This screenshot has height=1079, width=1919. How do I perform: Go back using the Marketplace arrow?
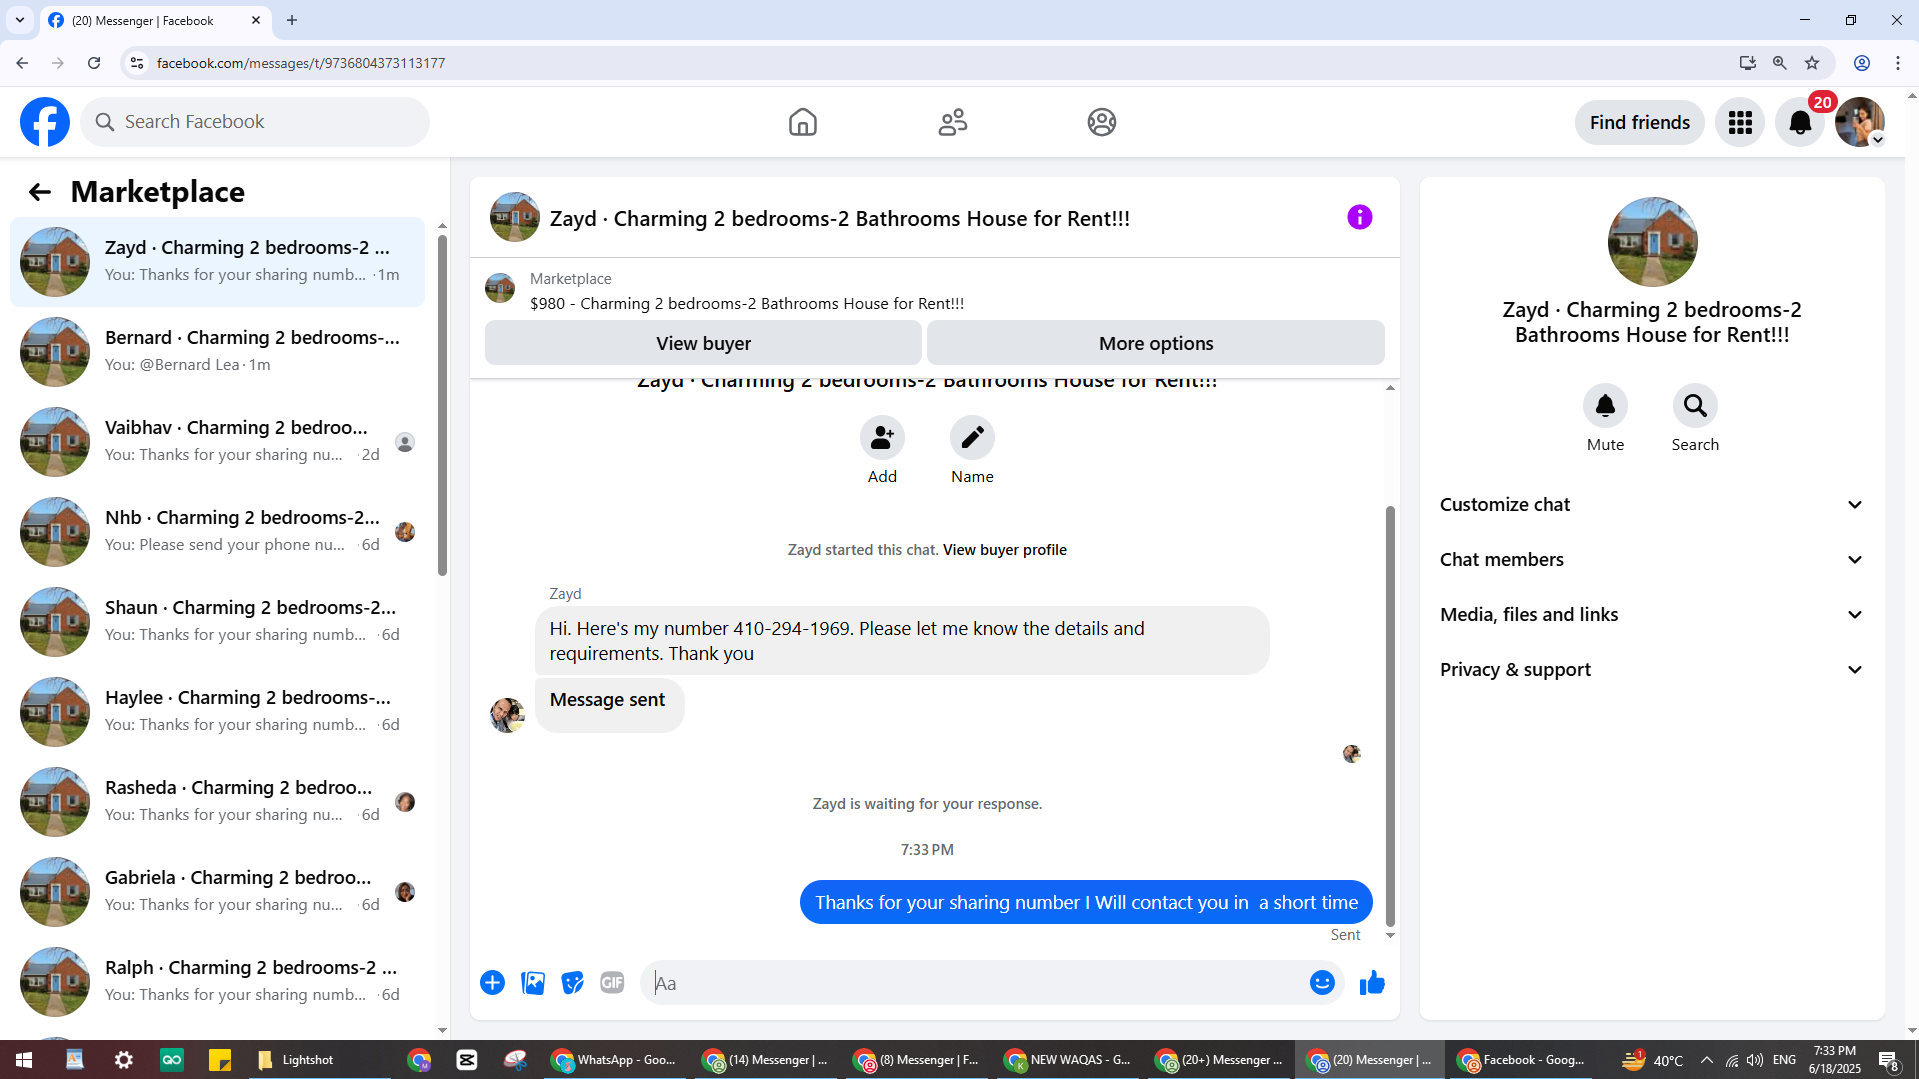pos(40,192)
